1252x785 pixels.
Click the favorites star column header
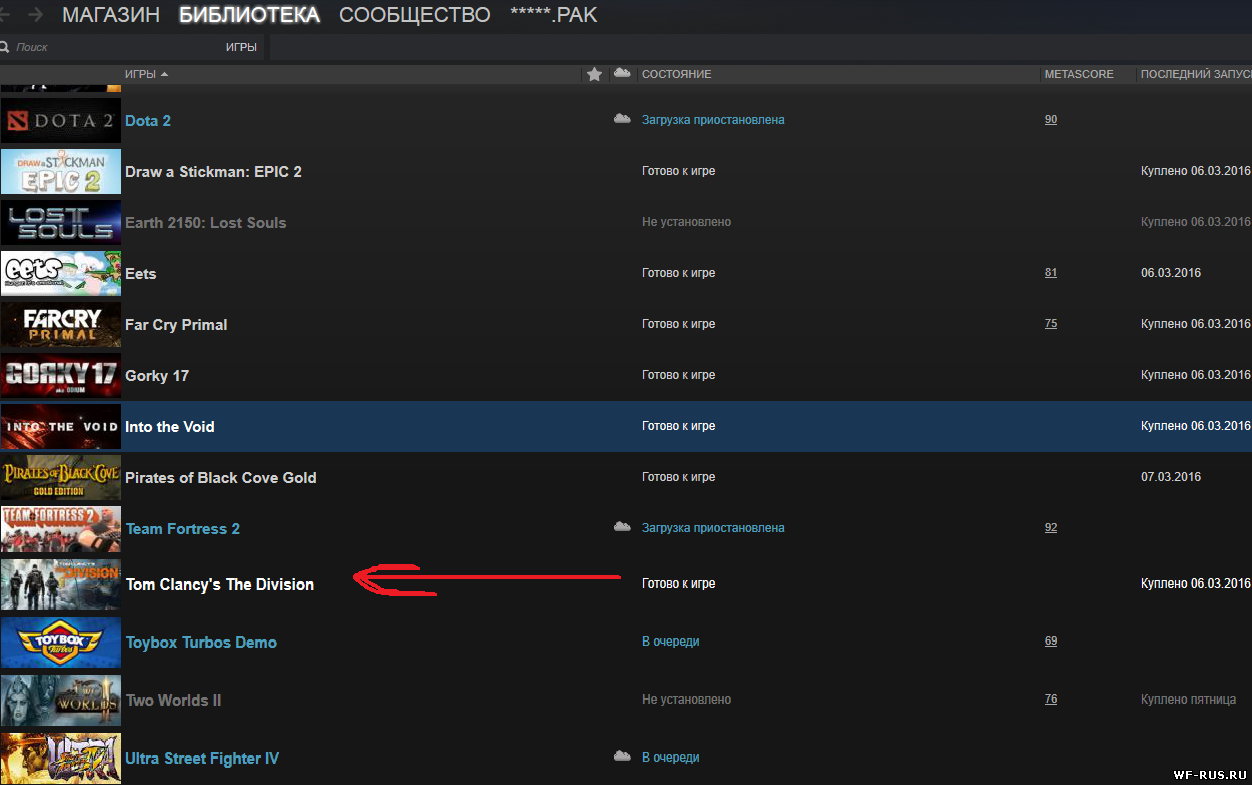coord(594,74)
